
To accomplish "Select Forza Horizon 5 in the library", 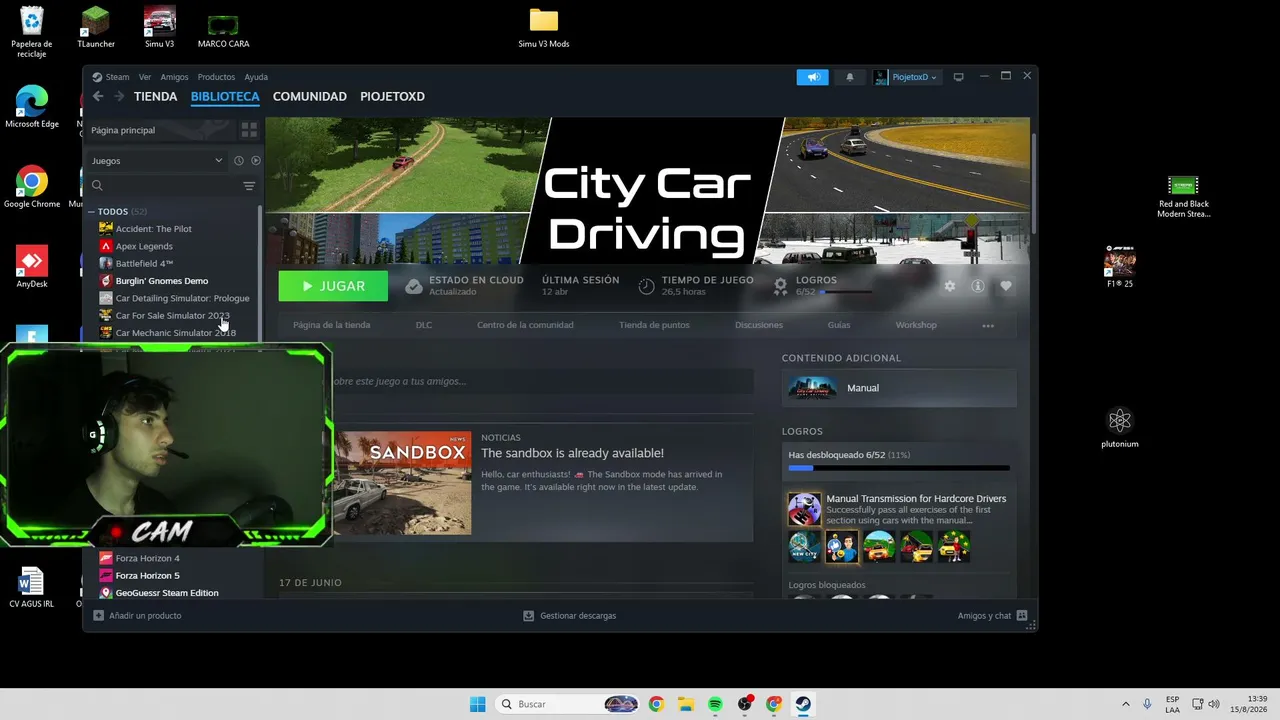I will click(147, 576).
